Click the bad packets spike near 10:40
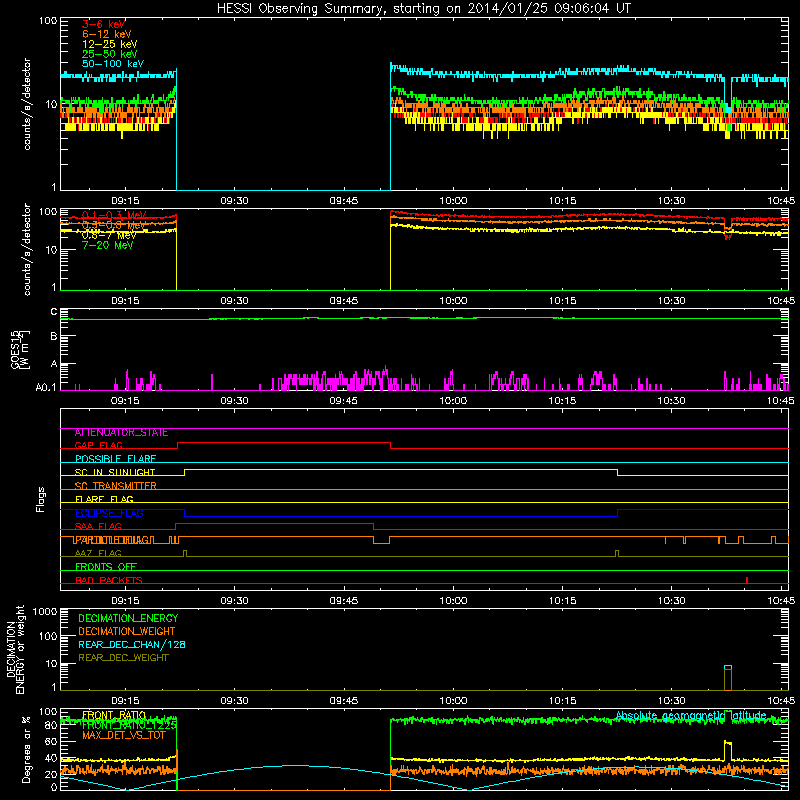Viewport: 800px width, 800px height. coord(747,580)
